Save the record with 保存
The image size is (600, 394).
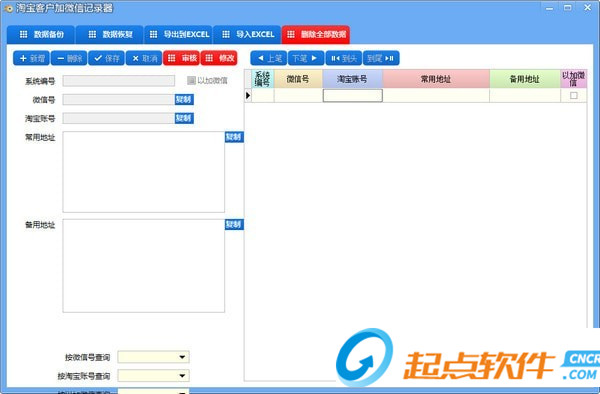click(x=107, y=58)
